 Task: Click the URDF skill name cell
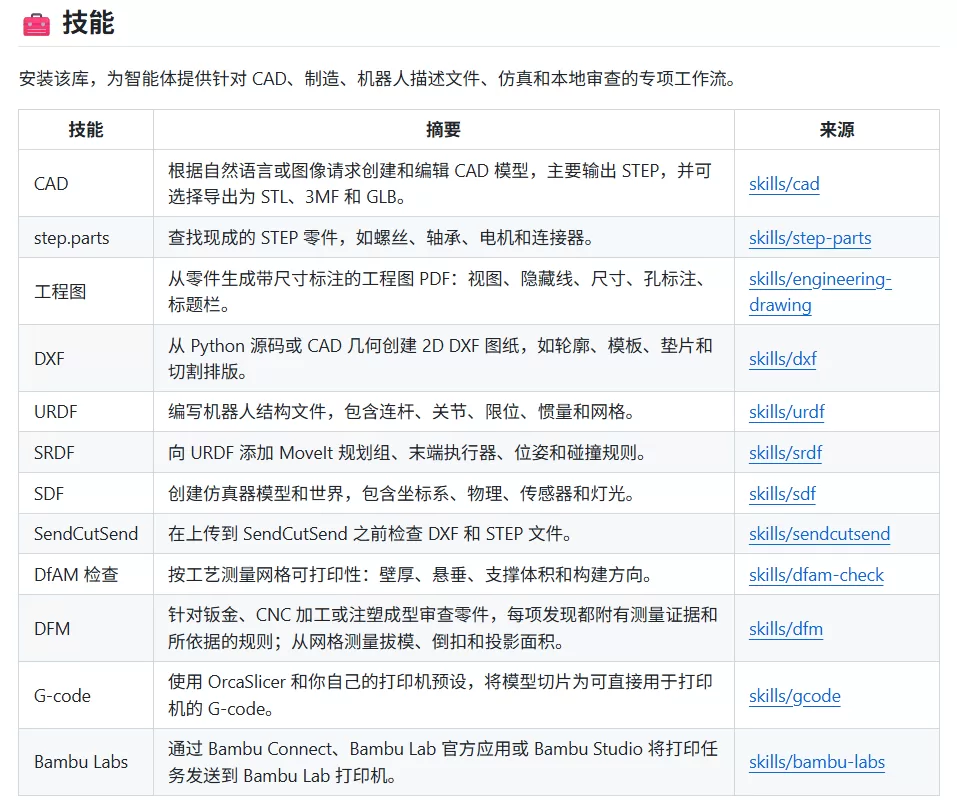point(86,412)
